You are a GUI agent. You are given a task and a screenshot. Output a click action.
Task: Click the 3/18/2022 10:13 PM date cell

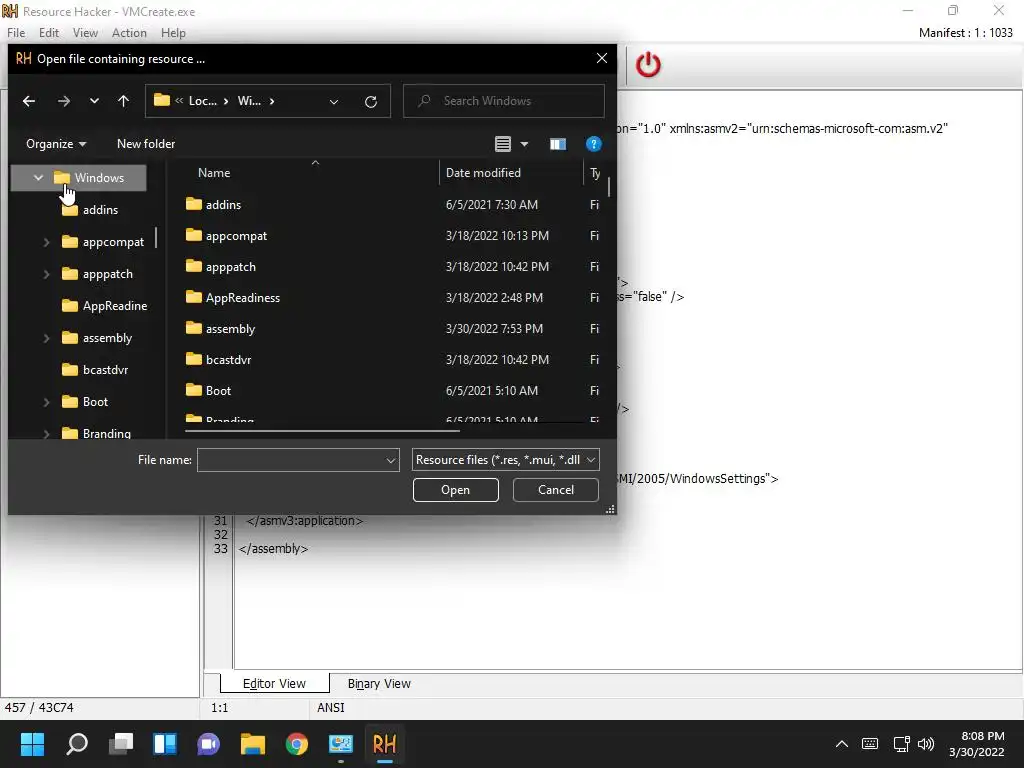click(497, 236)
